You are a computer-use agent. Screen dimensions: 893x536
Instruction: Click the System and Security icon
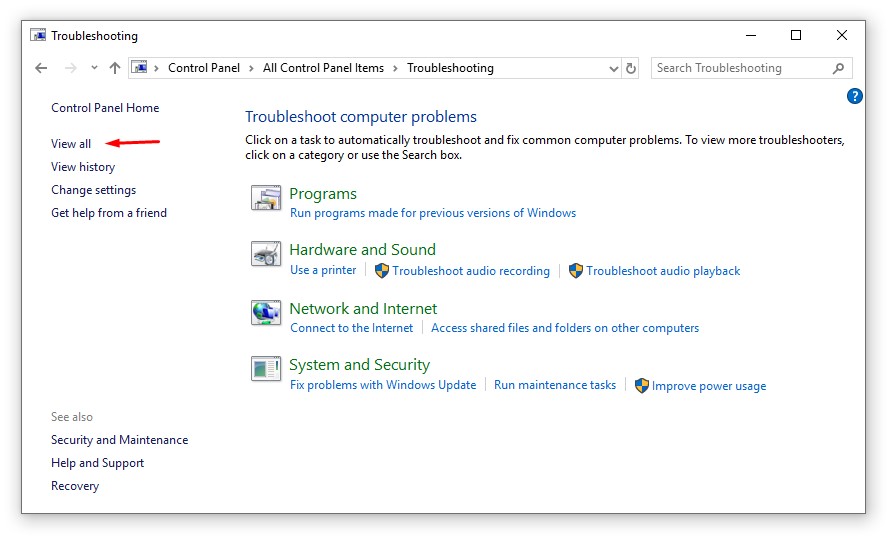coord(265,369)
